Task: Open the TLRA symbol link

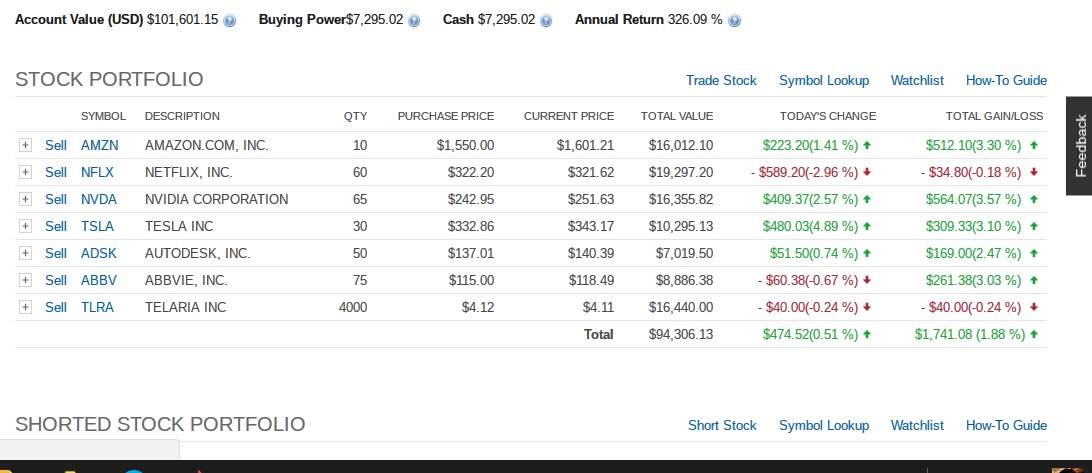Action: click(97, 307)
